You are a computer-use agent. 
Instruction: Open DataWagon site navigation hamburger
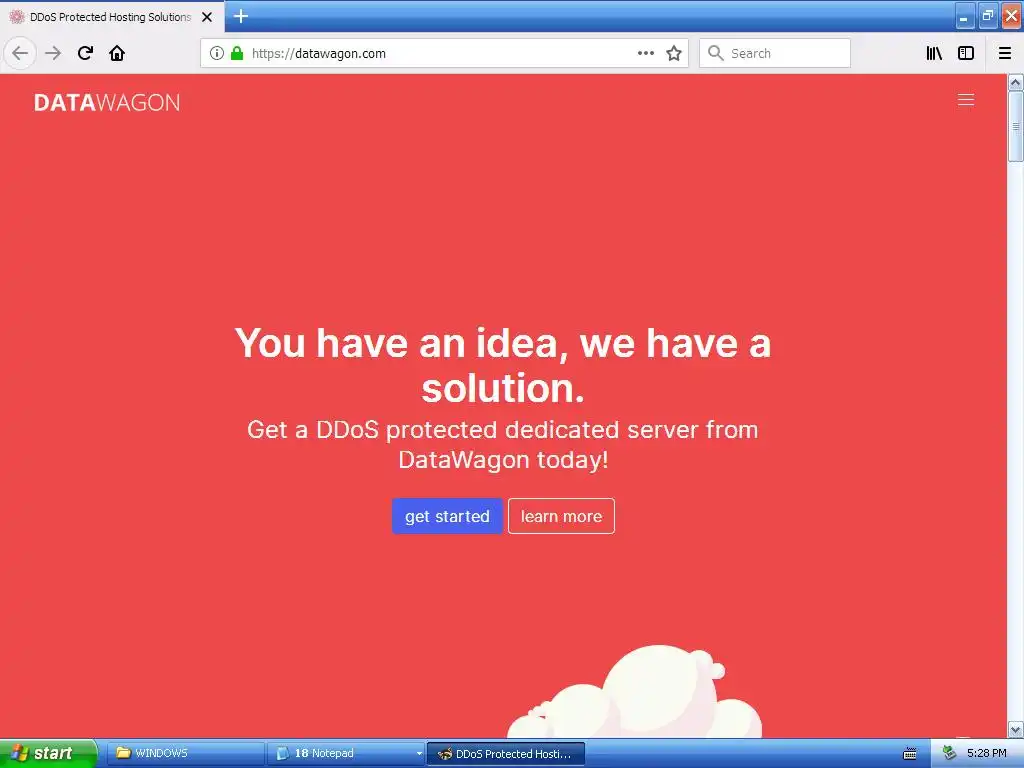pyautogui.click(x=966, y=99)
